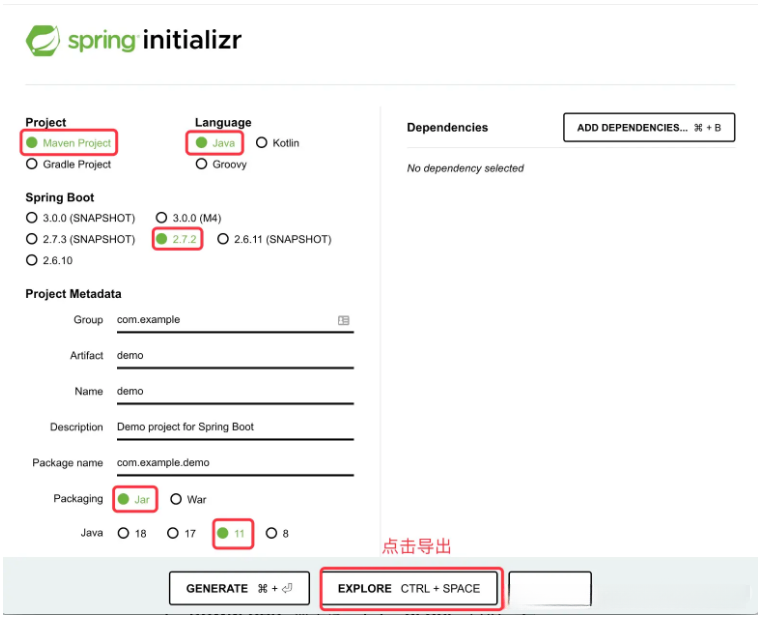Click the Dependencies heading

(x=447, y=128)
